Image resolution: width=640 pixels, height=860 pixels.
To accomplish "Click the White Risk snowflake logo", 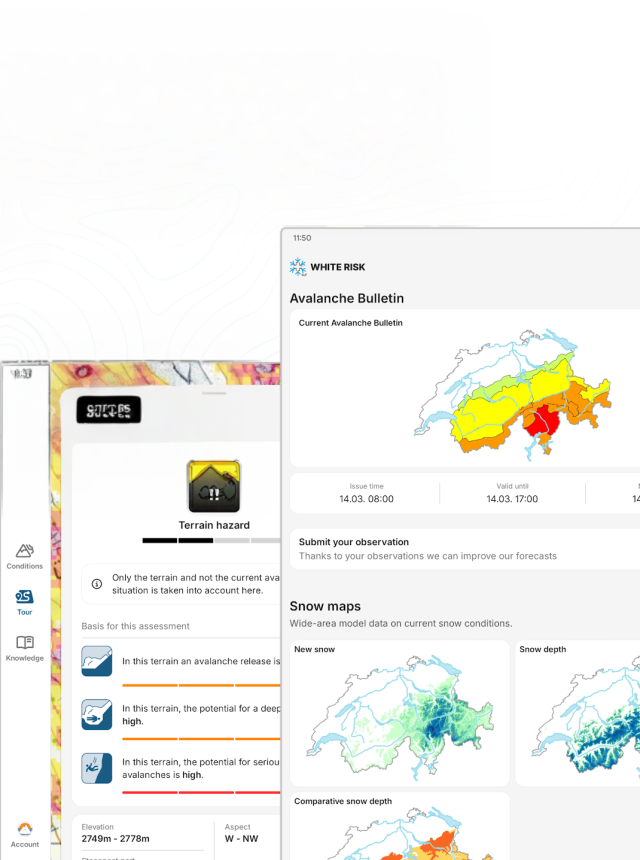I will tap(298, 267).
